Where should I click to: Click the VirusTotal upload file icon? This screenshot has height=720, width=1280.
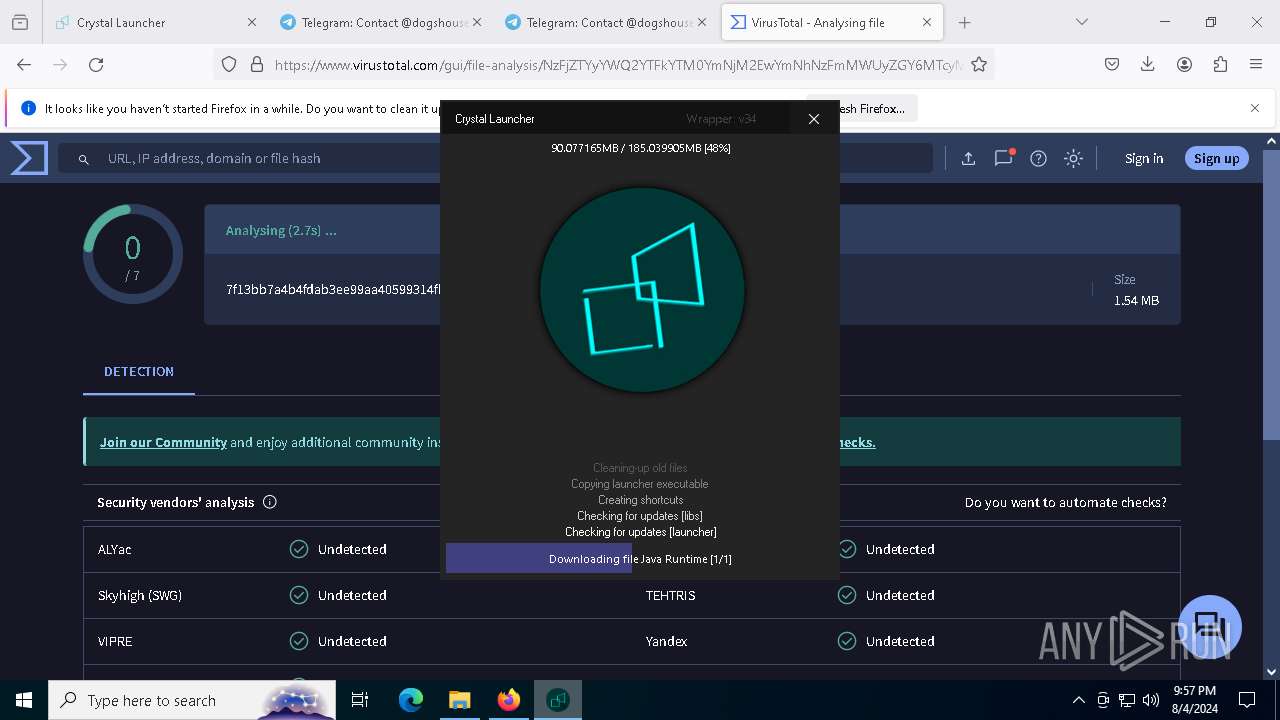[x=968, y=158]
